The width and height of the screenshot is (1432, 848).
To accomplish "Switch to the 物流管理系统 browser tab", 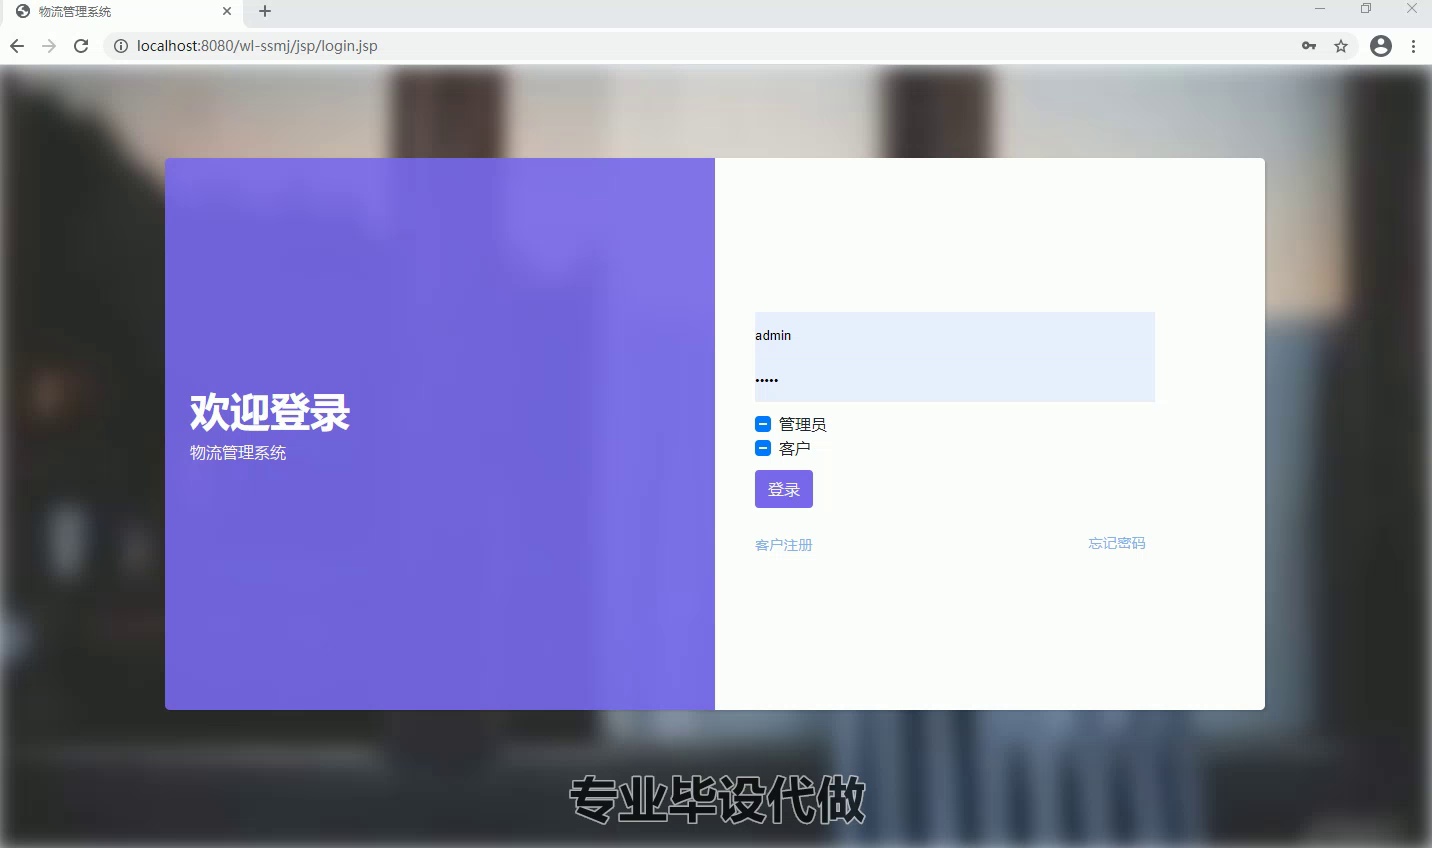I will pos(120,12).
